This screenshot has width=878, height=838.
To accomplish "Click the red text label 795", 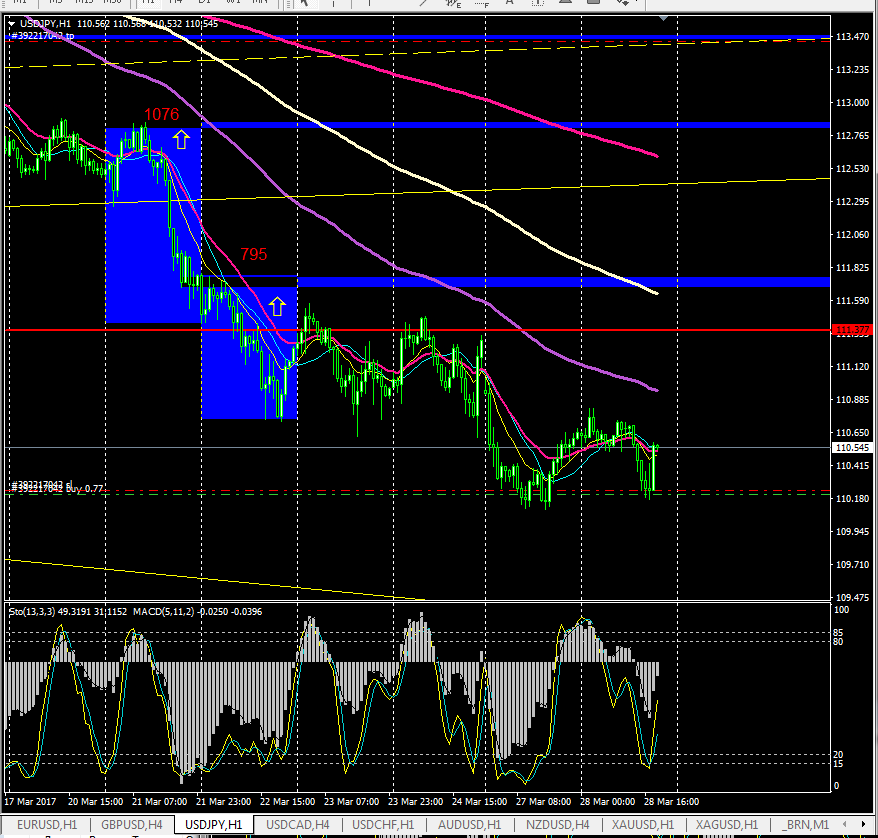I will click(254, 254).
